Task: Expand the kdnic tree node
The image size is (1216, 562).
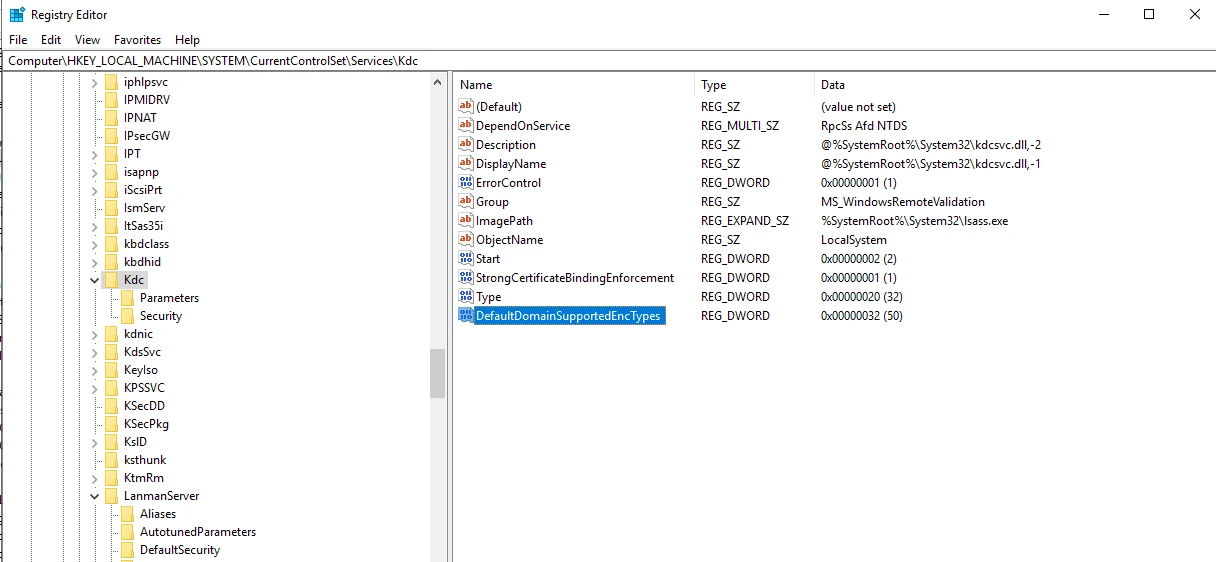Action: [94, 334]
